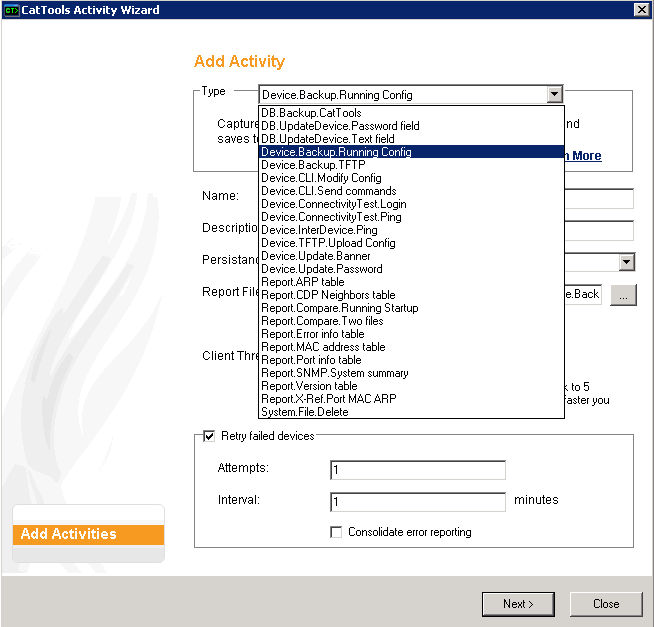654x627 pixels.
Task: Select Device.CLI.Modify Config option
Action: pos(411,178)
